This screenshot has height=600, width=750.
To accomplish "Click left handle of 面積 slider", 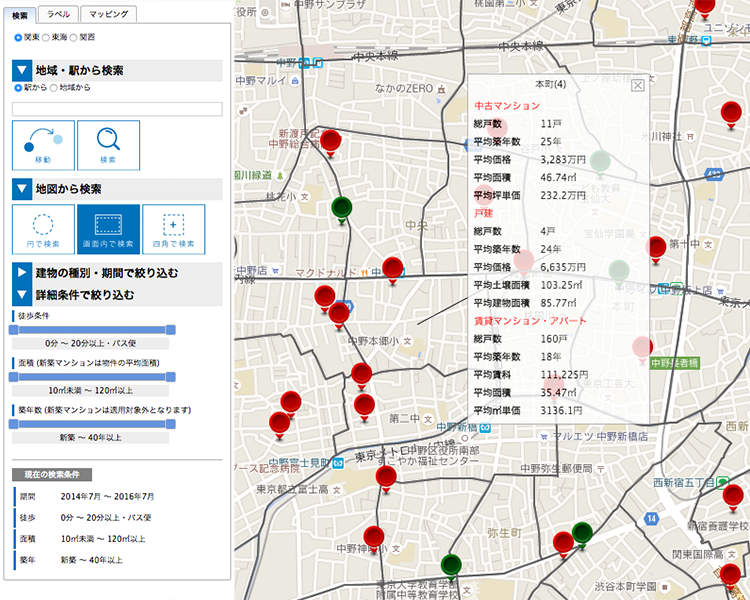I will tap(14, 377).
